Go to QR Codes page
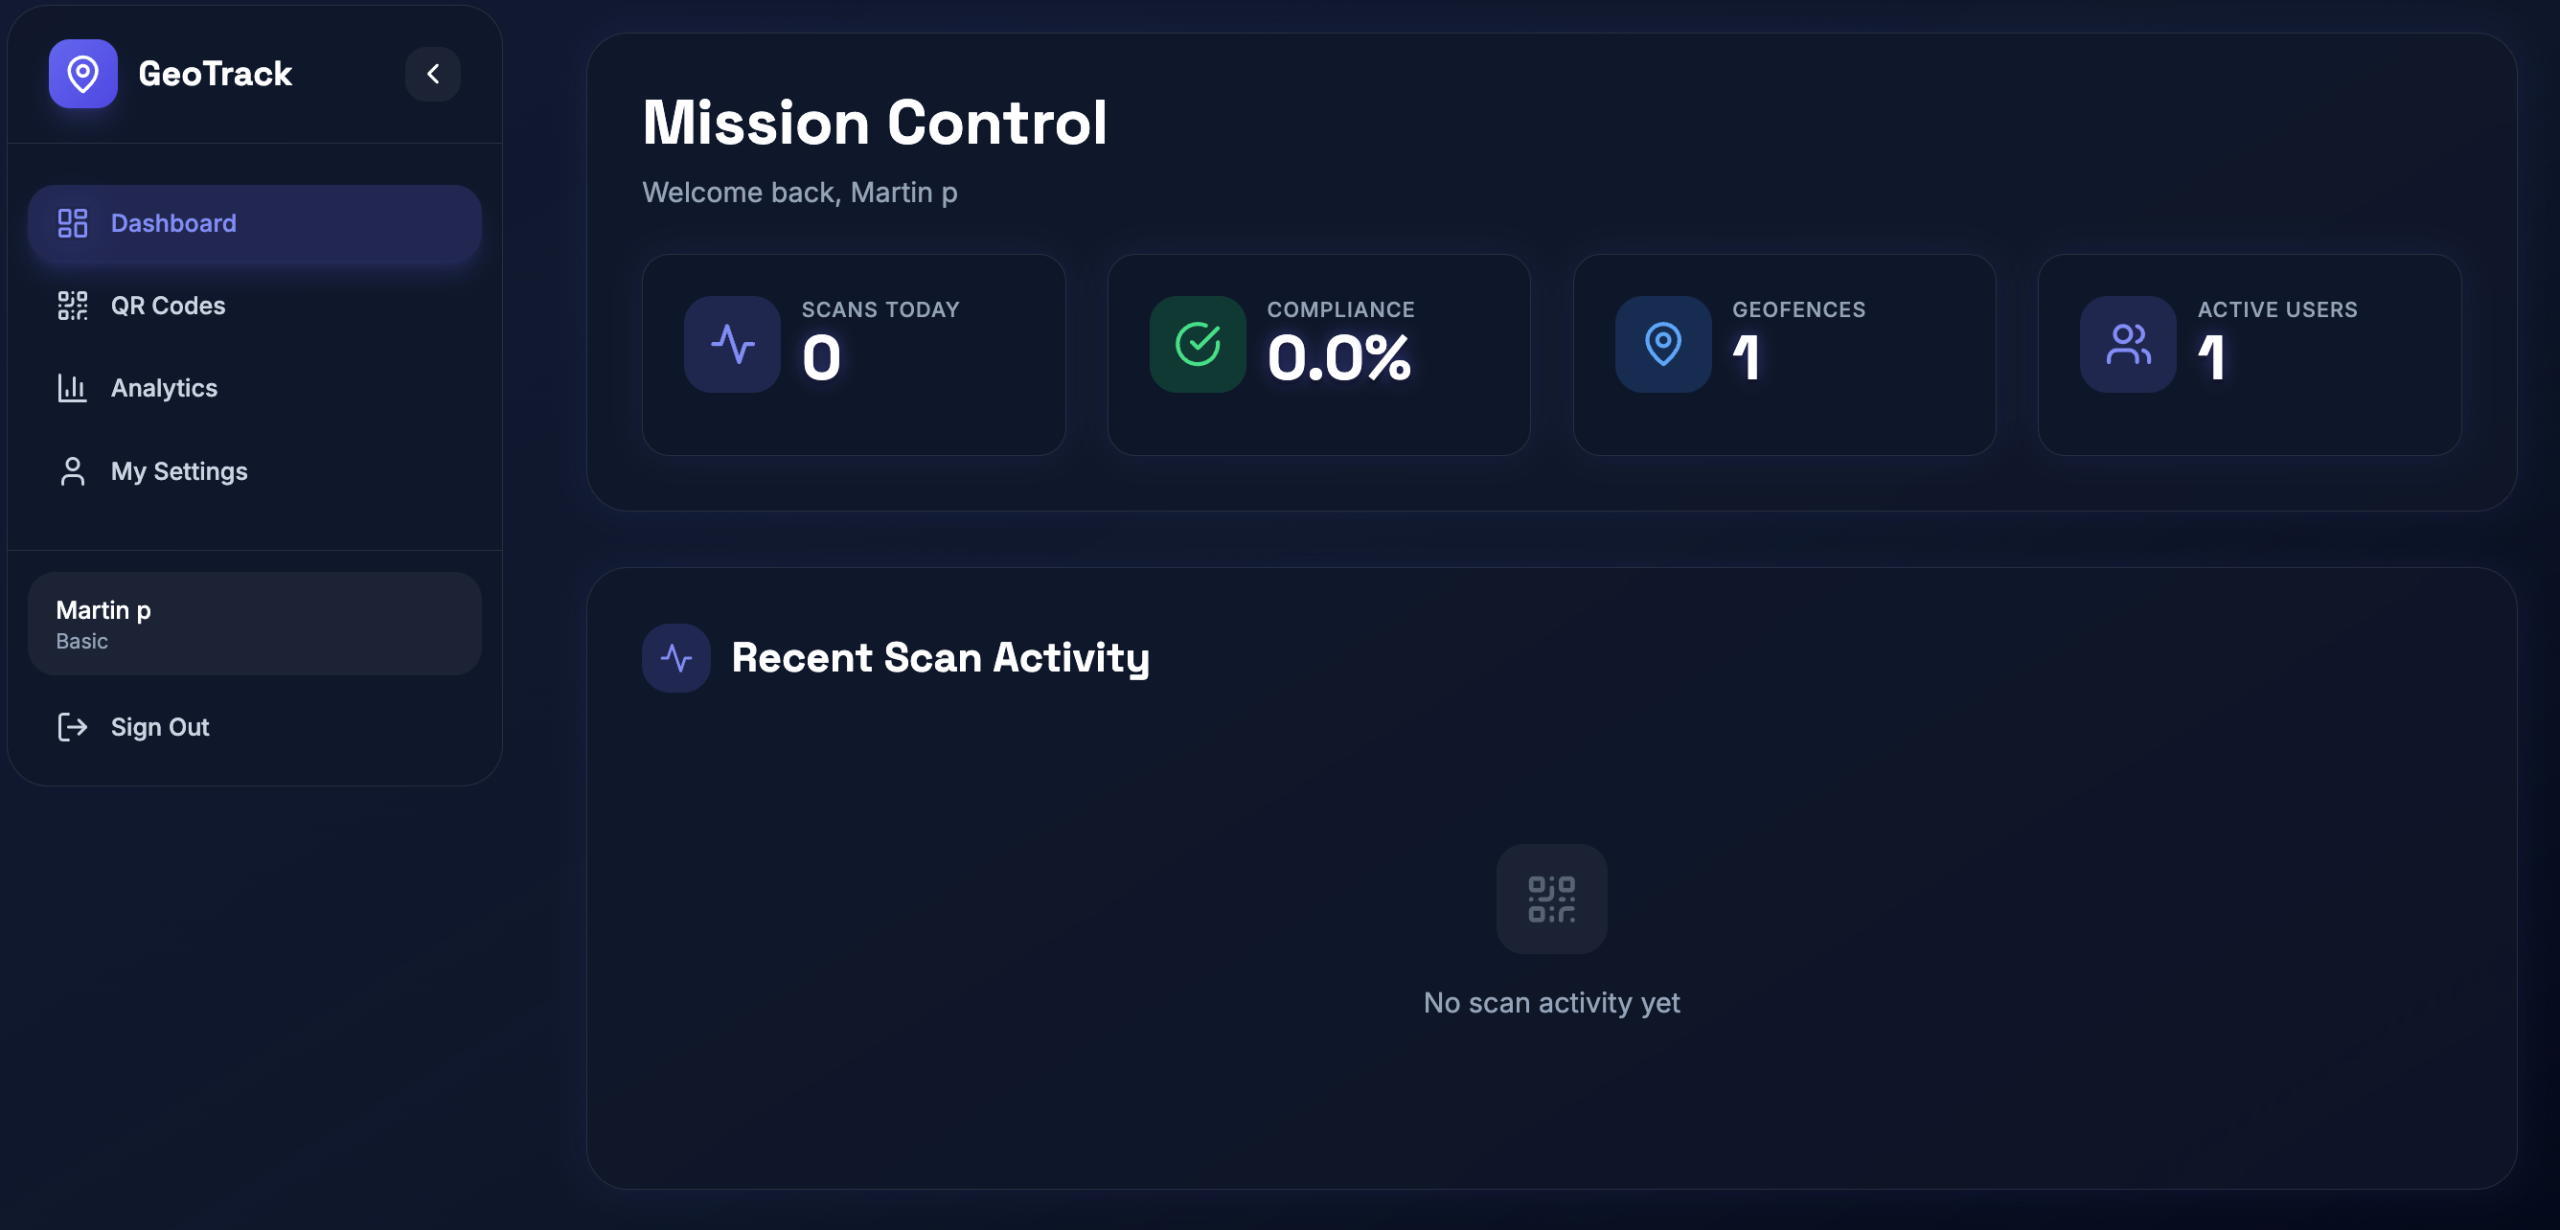Viewport: 2560px width, 1230px height. click(168, 306)
